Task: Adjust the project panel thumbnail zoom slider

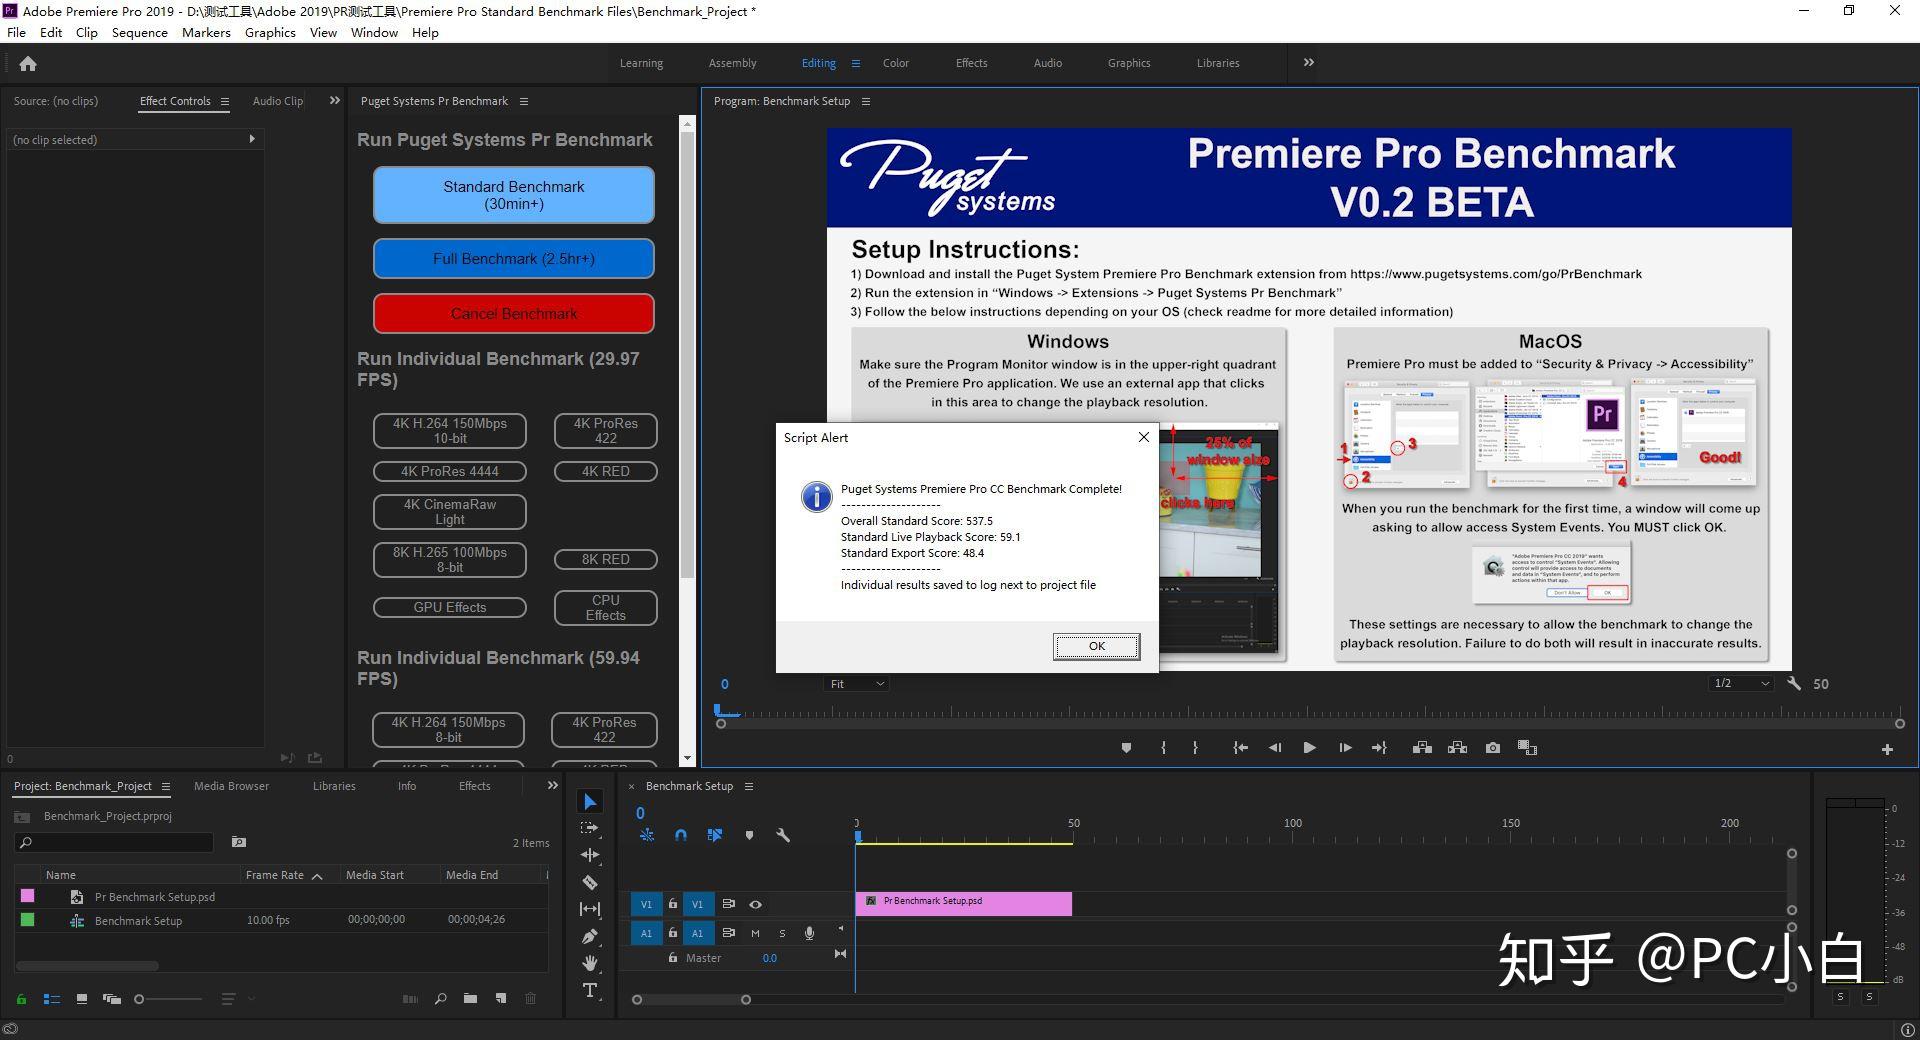Action: [x=140, y=999]
